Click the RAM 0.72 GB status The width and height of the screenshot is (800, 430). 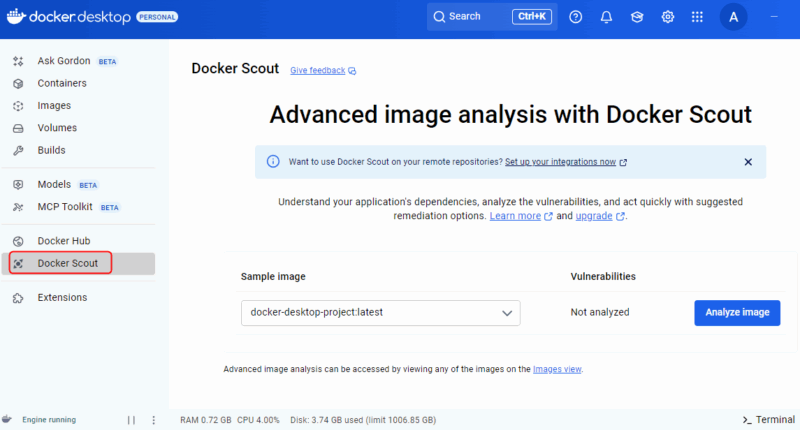point(206,420)
